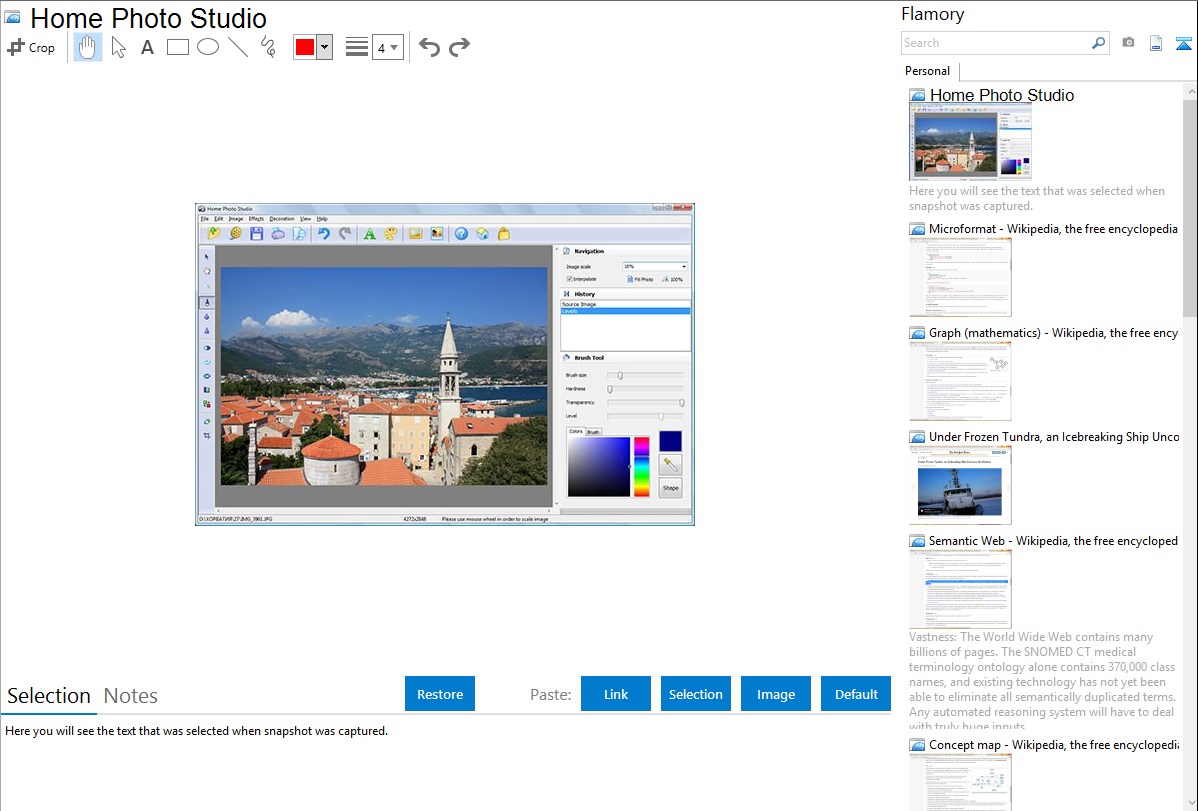
Task: Switch to the Notes tab
Action: [131, 696]
